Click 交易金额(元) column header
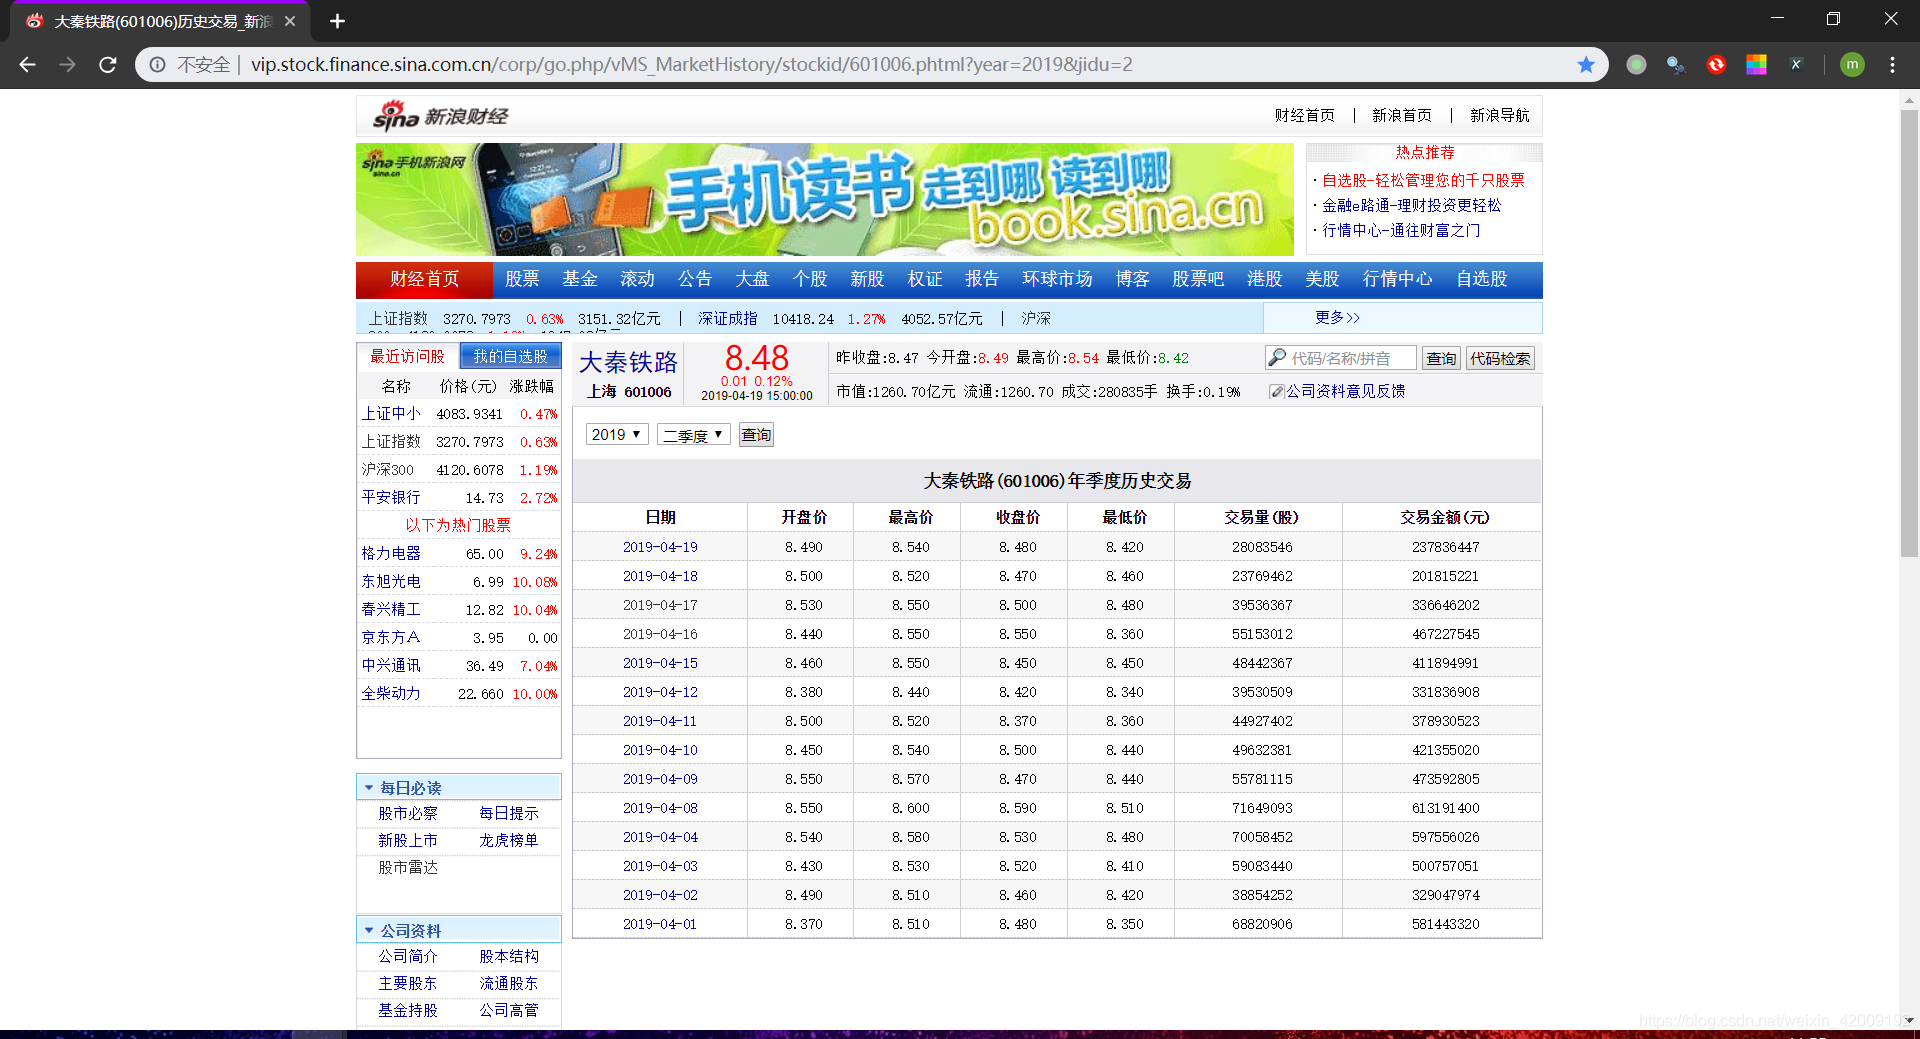 tap(1444, 517)
